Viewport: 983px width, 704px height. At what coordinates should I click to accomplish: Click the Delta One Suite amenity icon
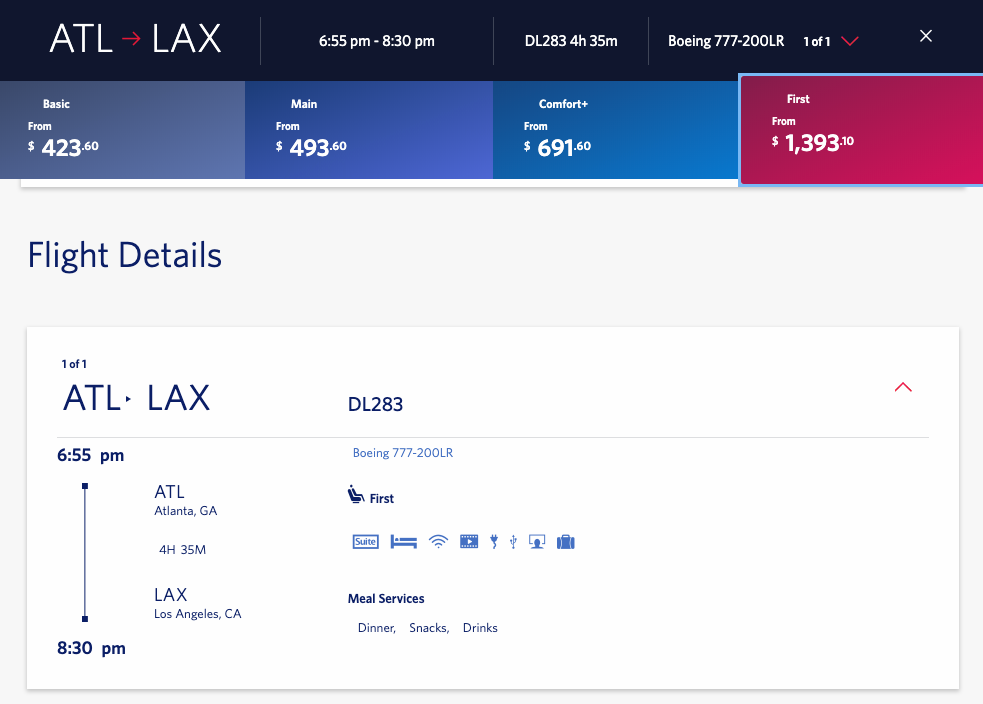click(x=365, y=541)
